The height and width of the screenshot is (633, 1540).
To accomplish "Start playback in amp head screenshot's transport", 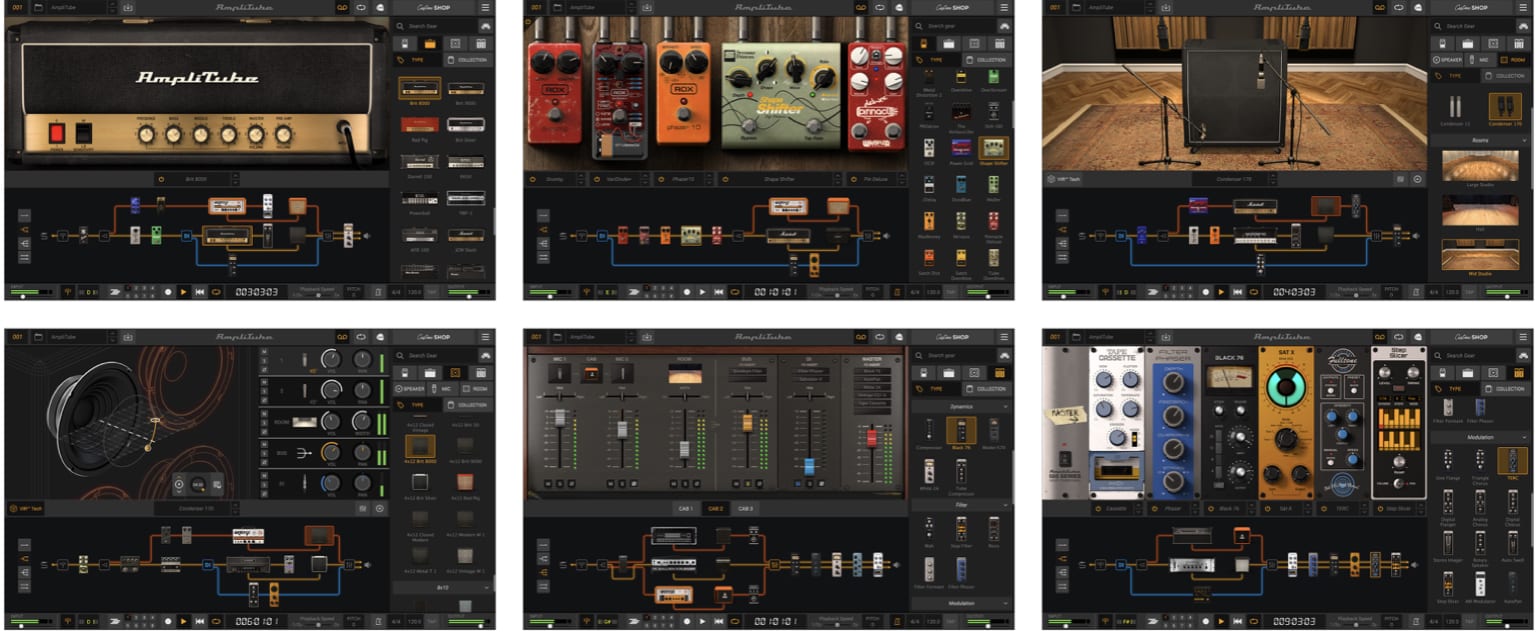I will click(184, 292).
